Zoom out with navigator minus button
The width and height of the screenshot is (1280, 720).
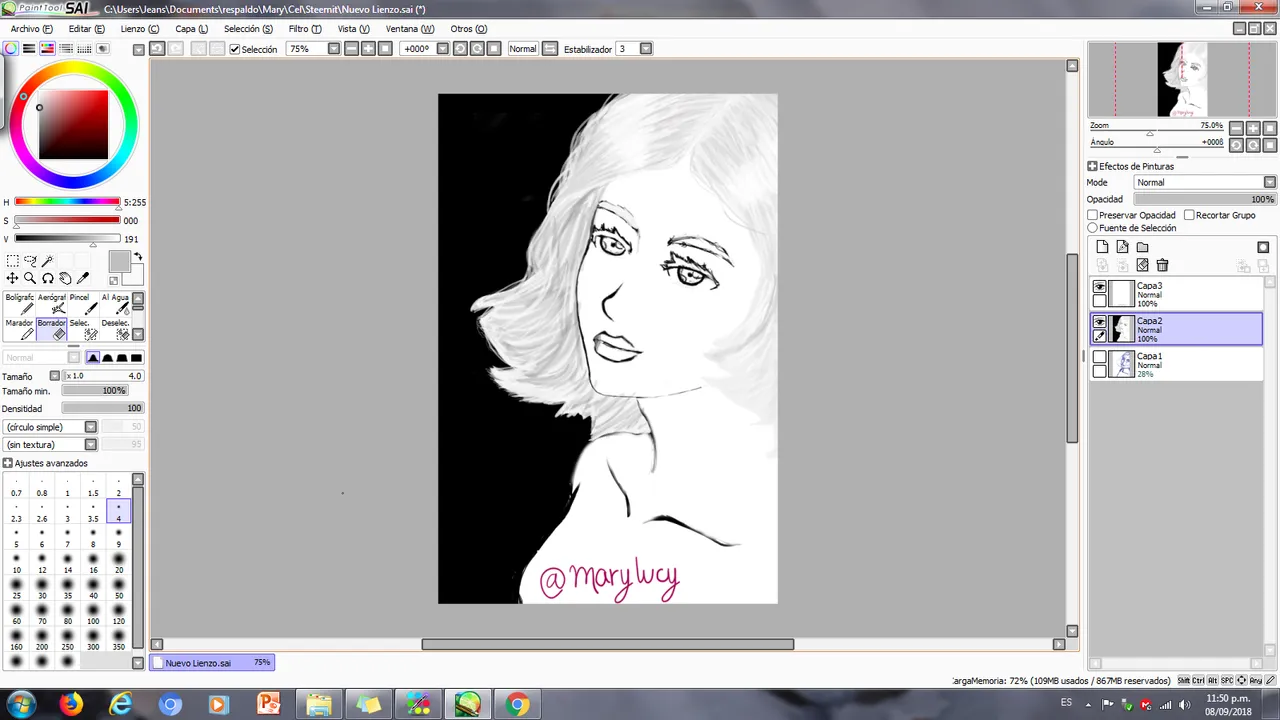1236,128
